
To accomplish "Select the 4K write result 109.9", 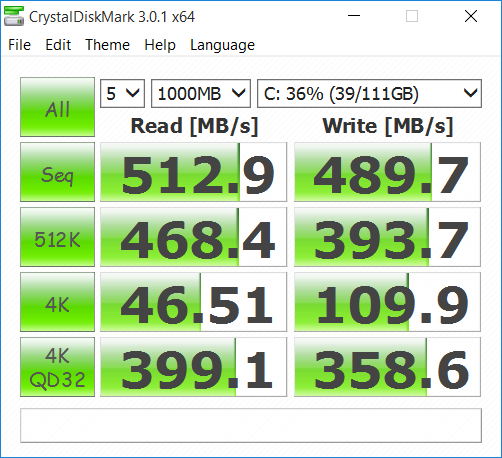I will pos(387,302).
